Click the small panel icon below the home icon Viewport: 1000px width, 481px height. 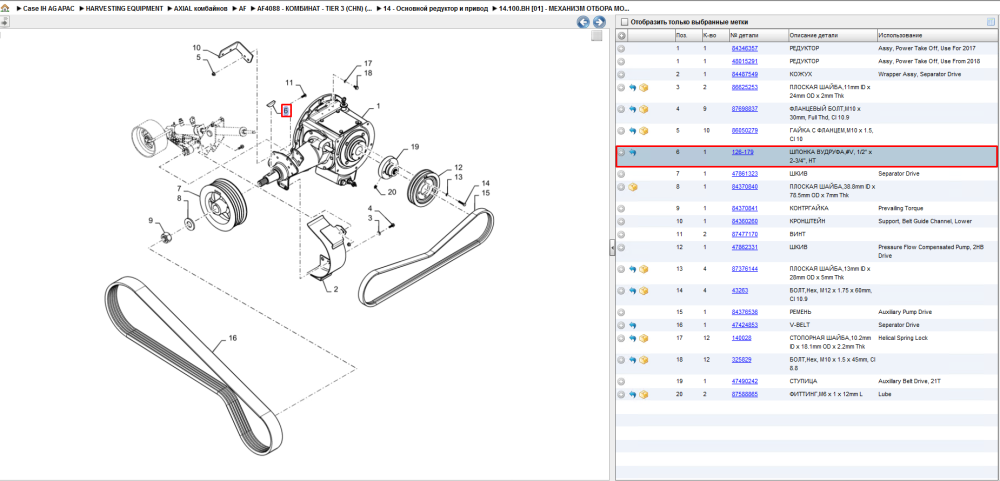(x=4, y=22)
